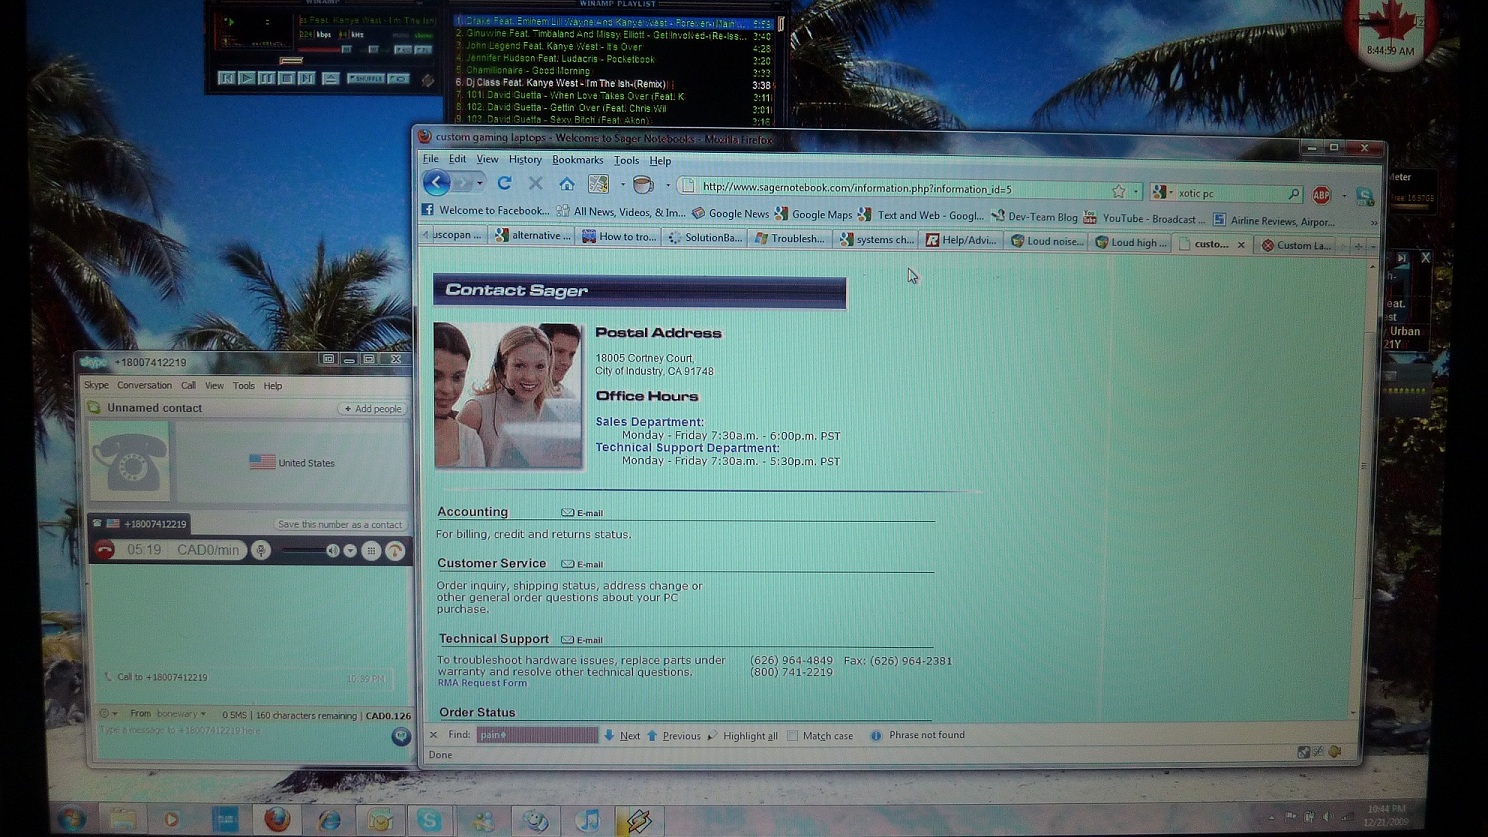This screenshot has height=837, width=1488.
Task: Reload the Sager page in Firefox
Action: click(x=504, y=183)
